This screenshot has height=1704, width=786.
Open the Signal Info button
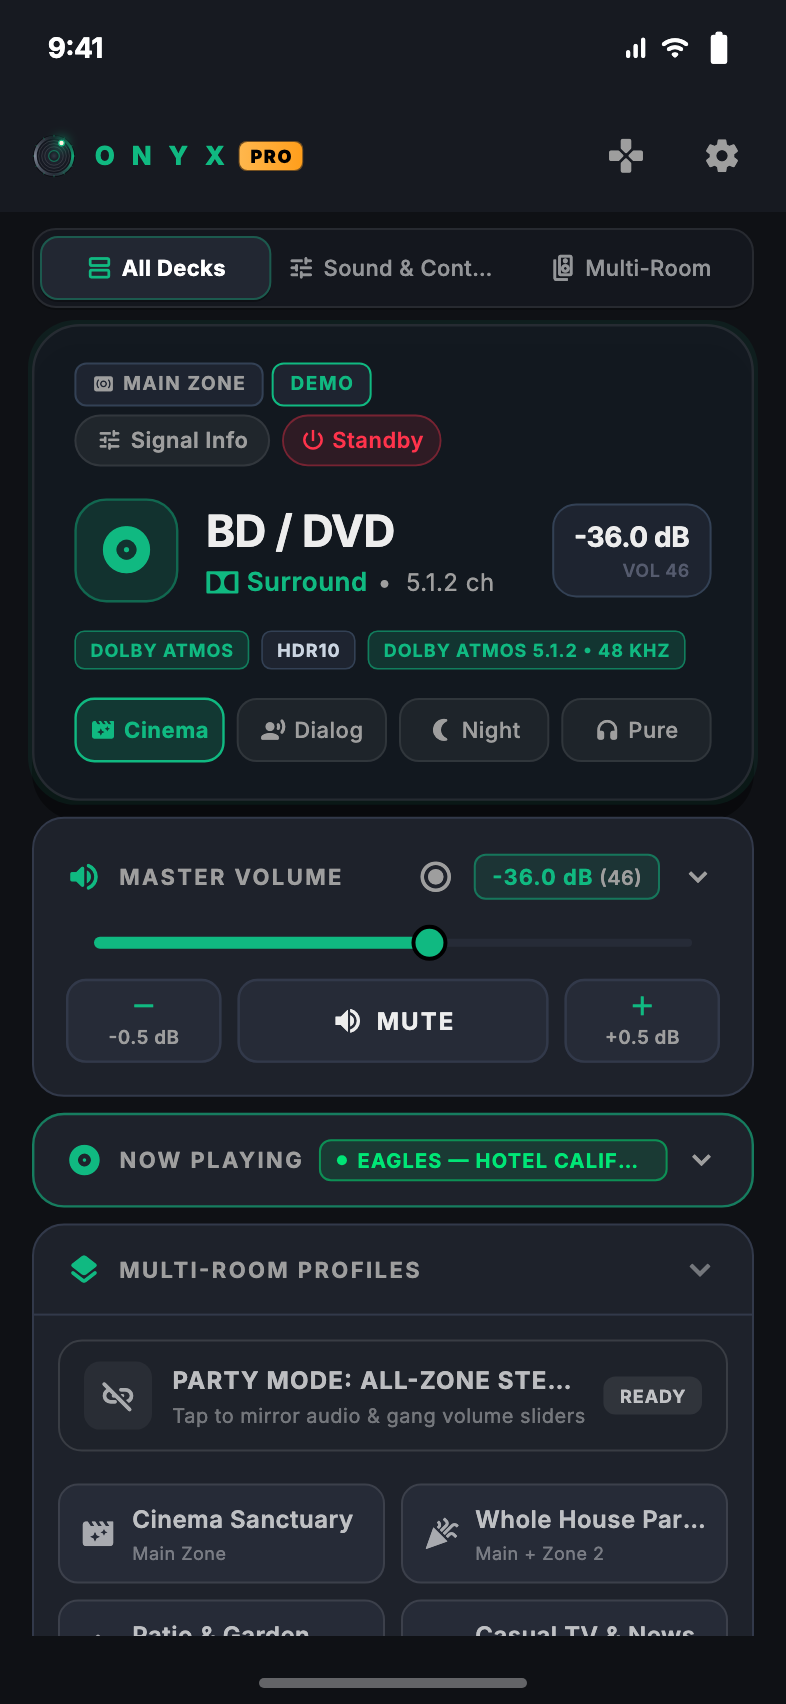point(172,440)
